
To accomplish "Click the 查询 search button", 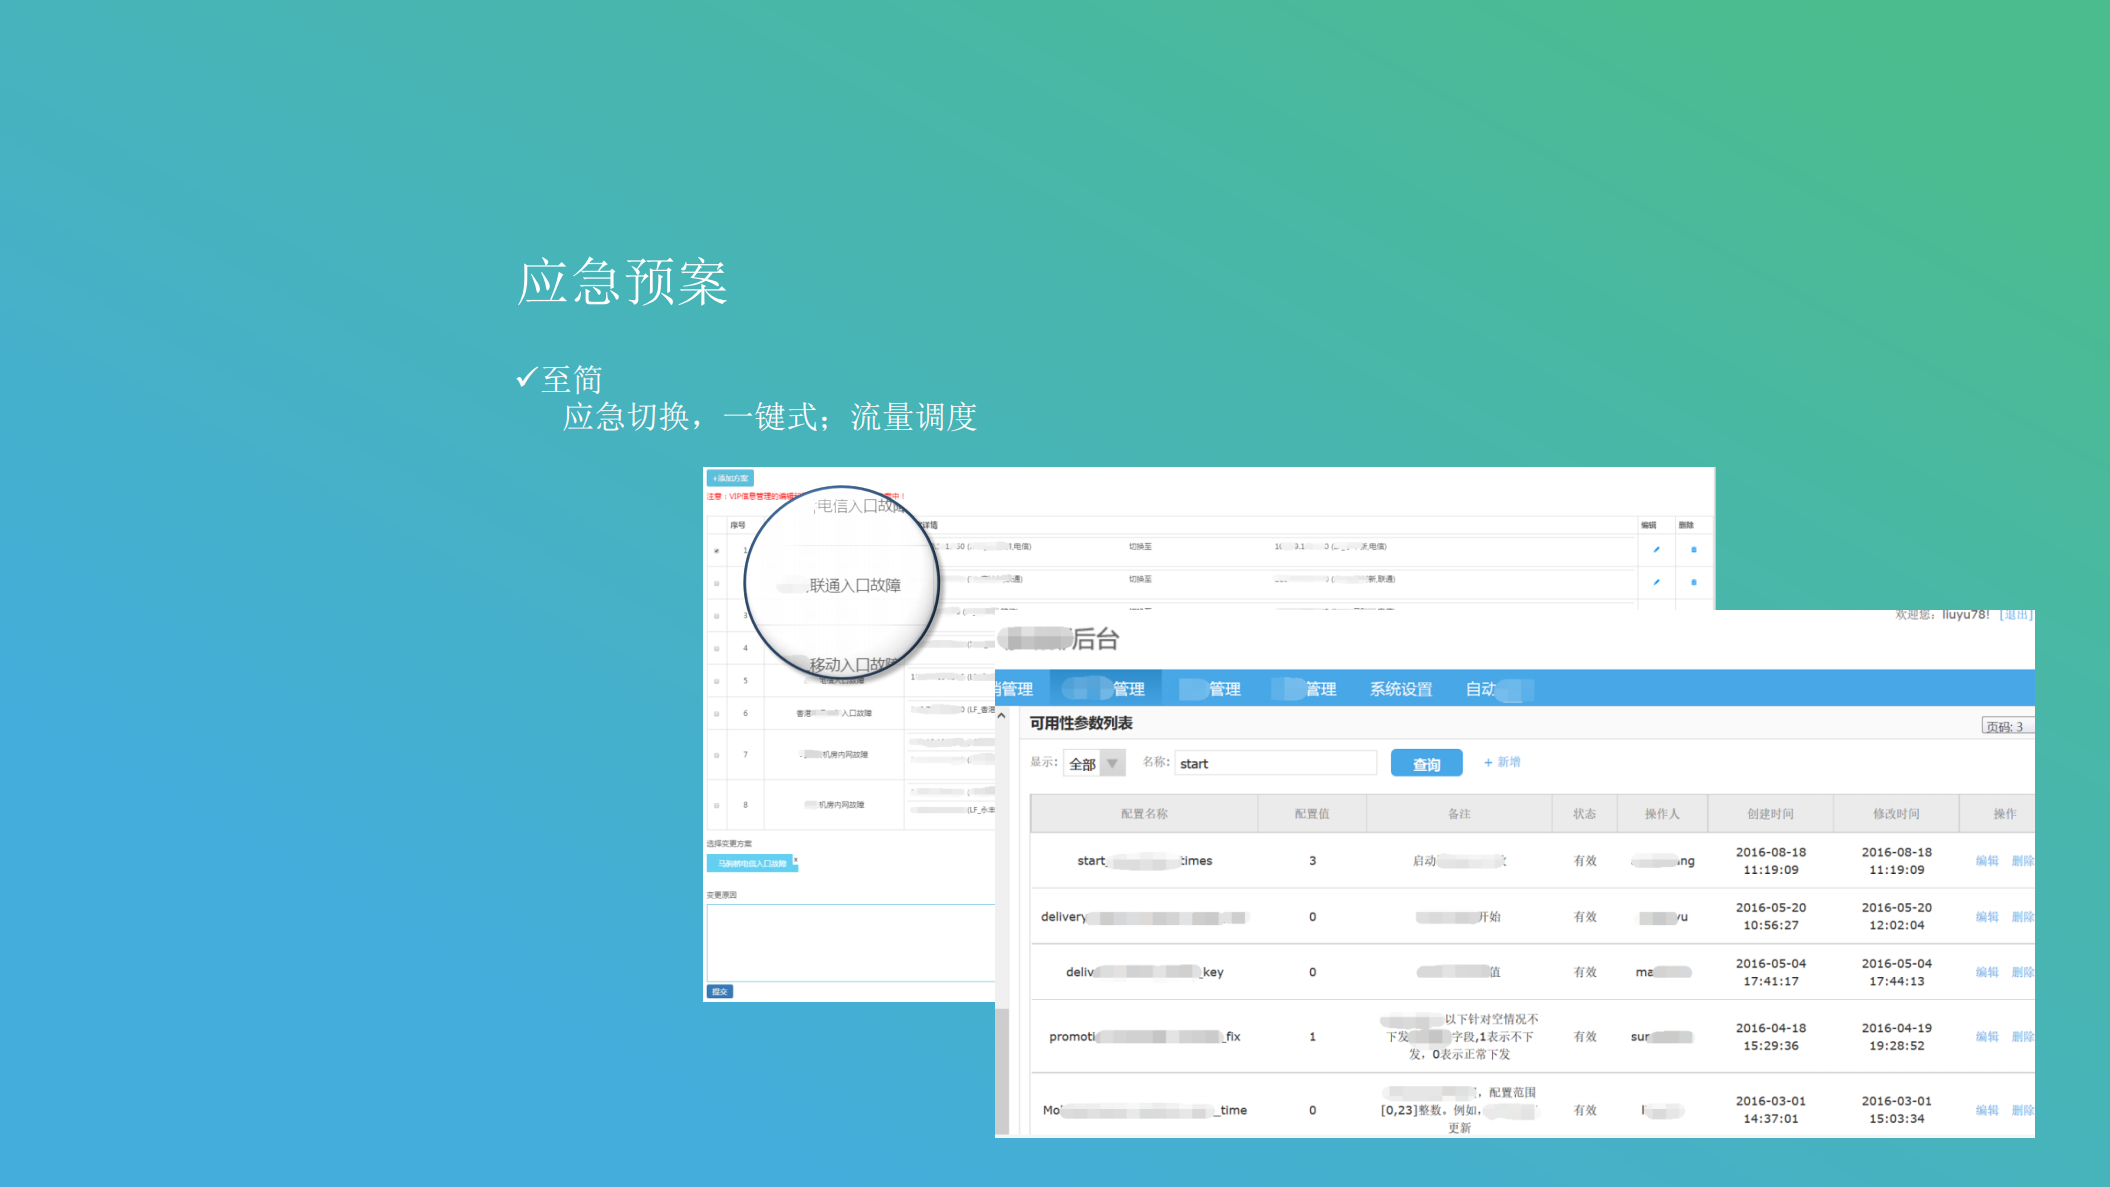I will [1425, 762].
